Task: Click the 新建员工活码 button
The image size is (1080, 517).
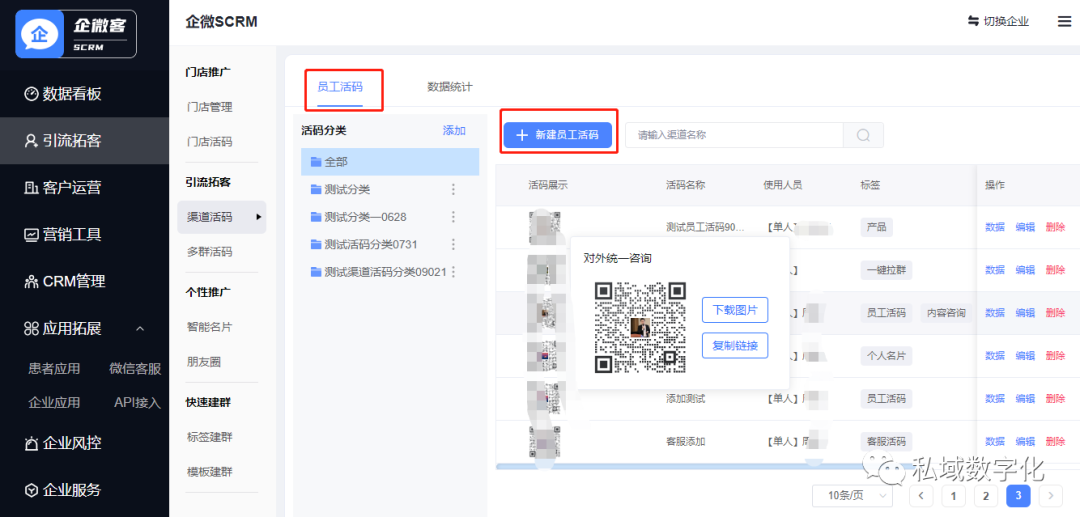Action: click(x=558, y=135)
